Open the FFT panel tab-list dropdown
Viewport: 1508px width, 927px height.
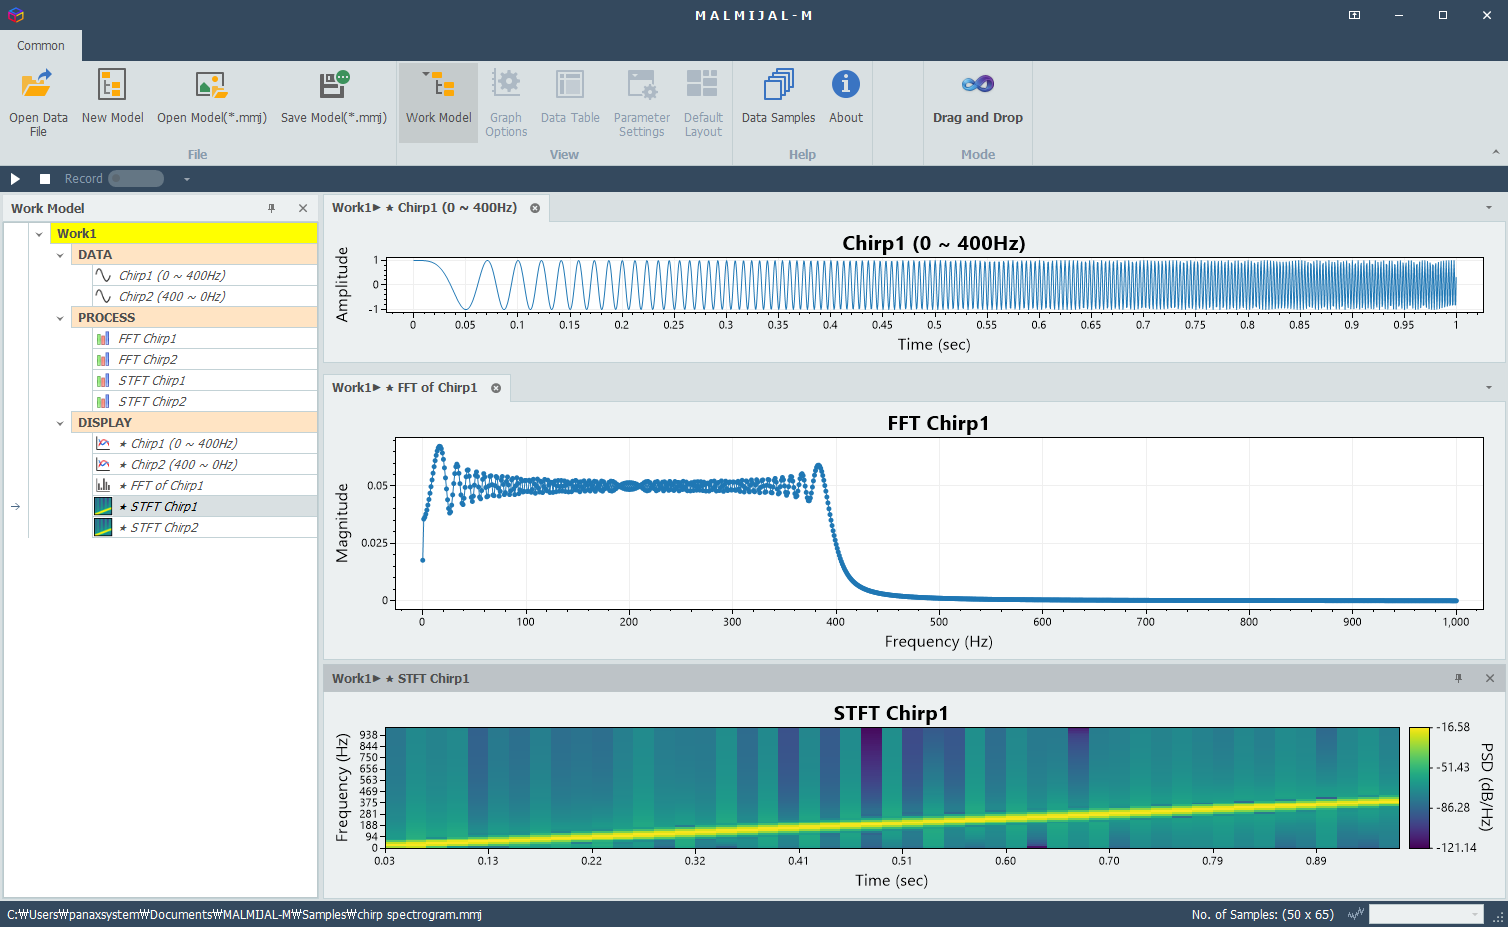(x=1489, y=388)
